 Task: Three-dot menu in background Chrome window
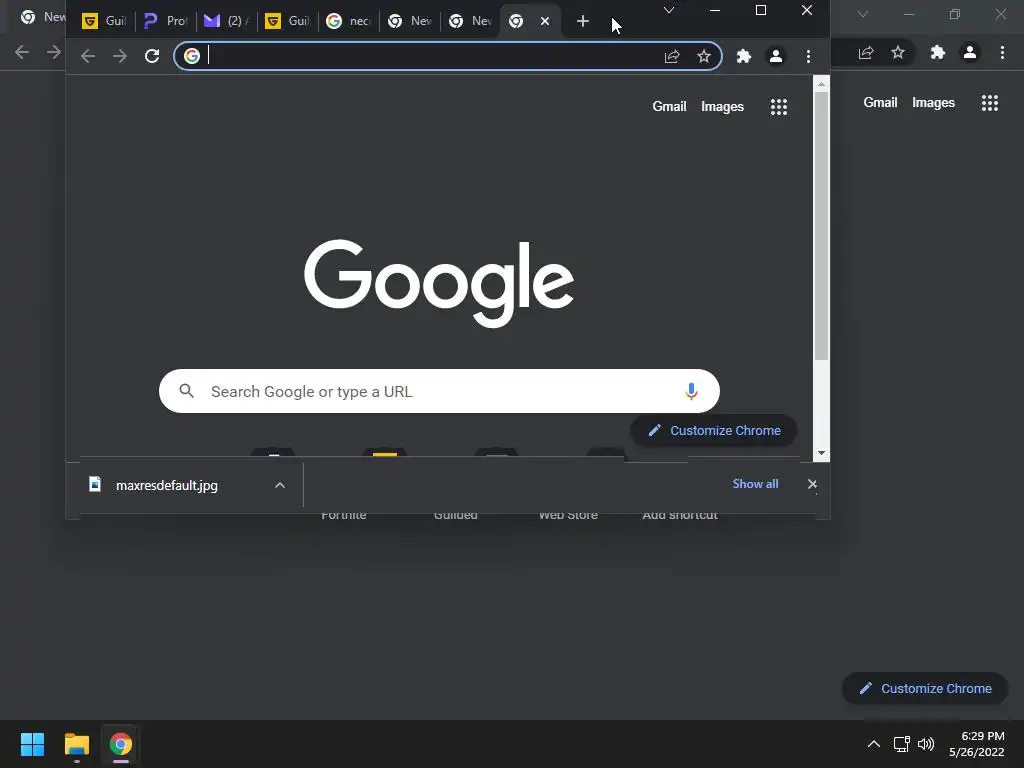click(x=1002, y=53)
